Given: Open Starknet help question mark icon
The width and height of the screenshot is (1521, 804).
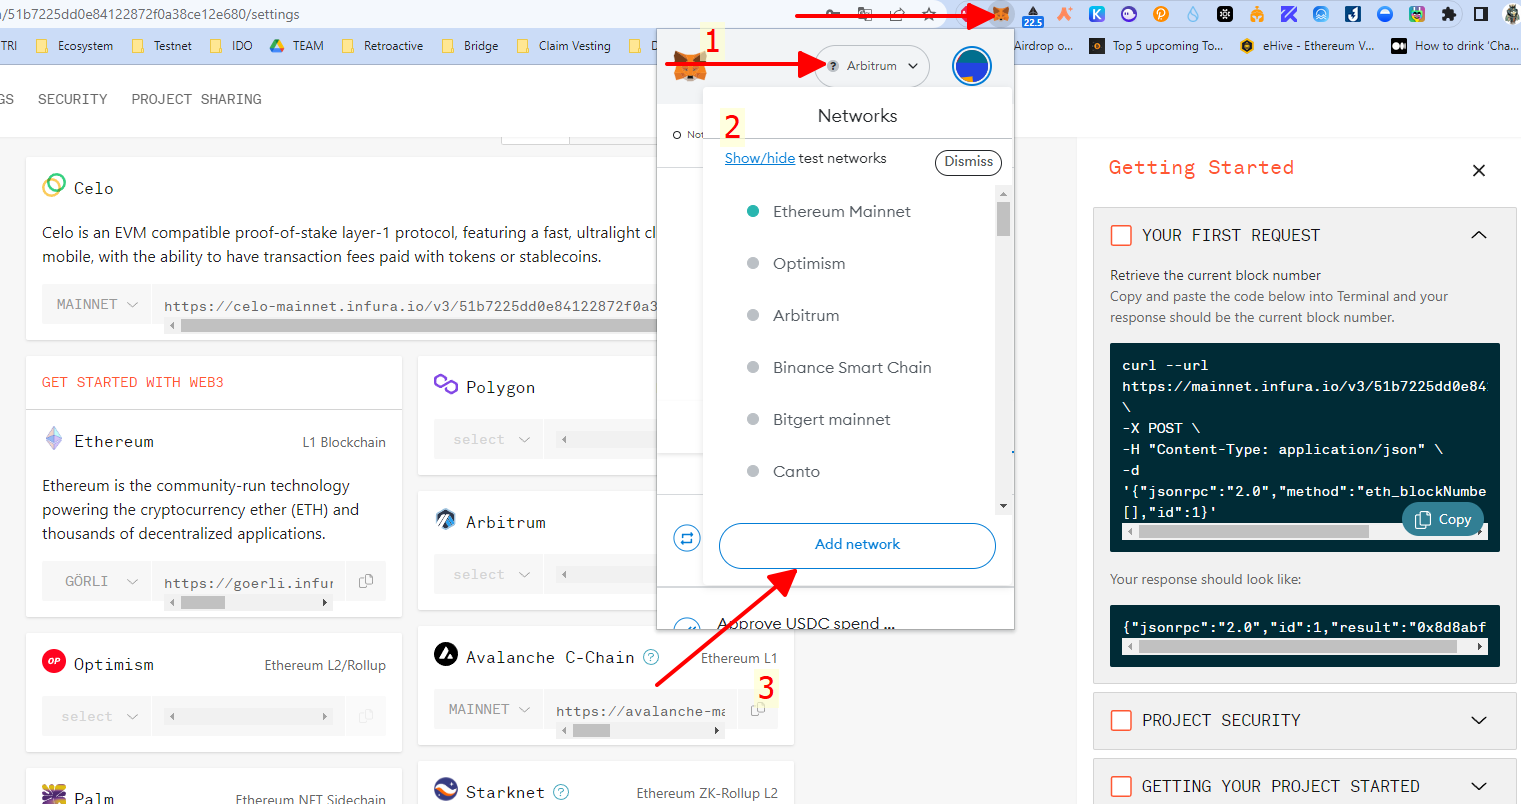Looking at the screenshot, I should point(561,792).
